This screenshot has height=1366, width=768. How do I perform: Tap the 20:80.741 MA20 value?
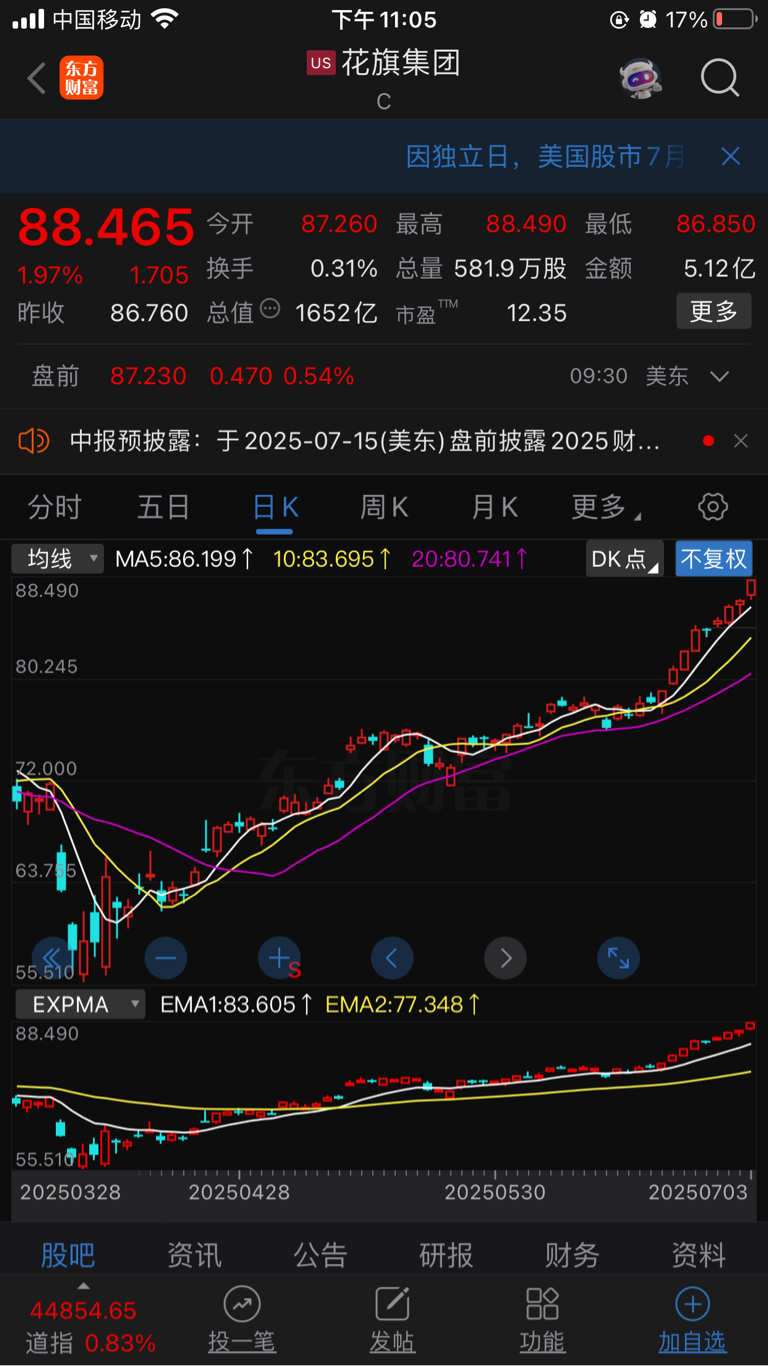tap(471, 558)
